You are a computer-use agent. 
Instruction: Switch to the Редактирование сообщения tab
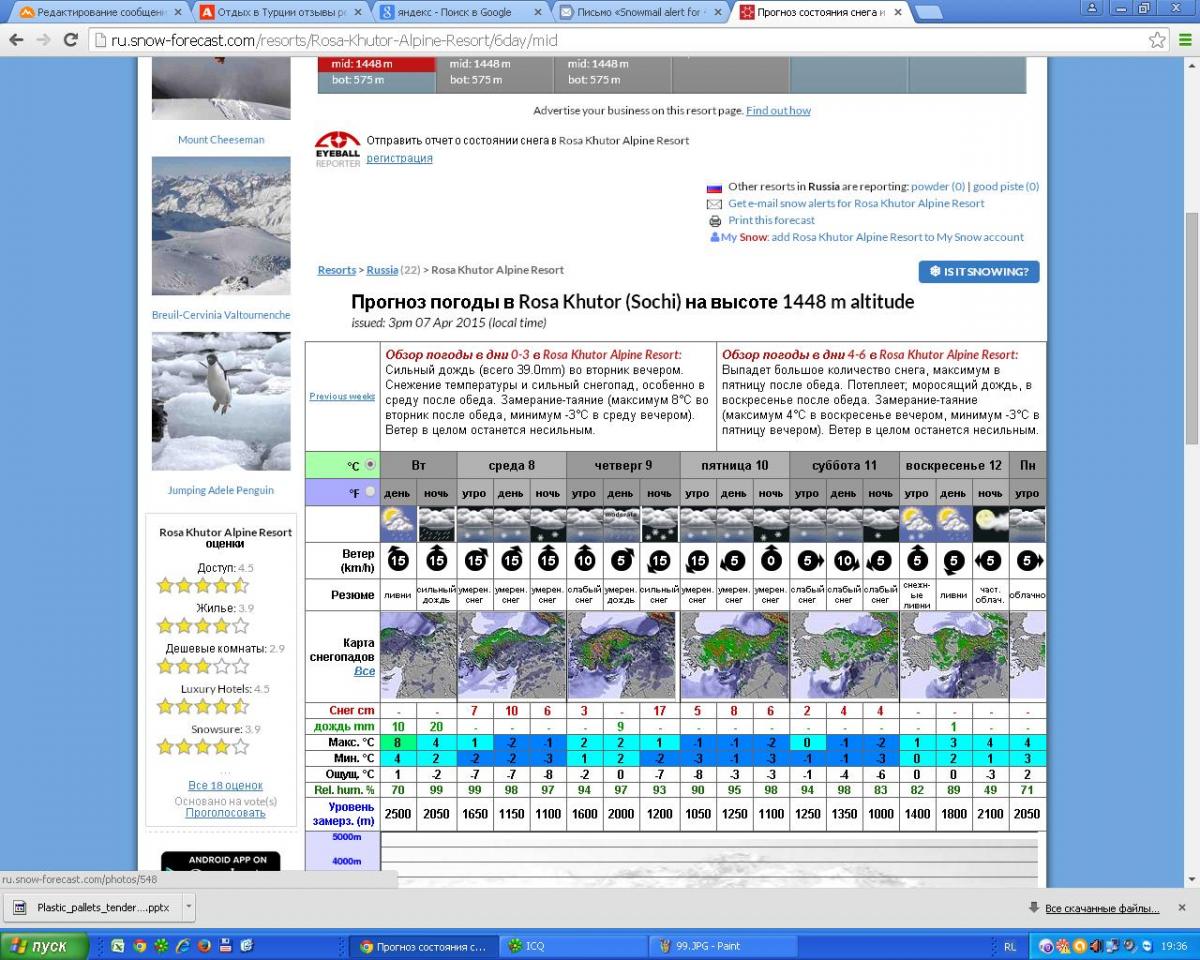(x=98, y=13)
